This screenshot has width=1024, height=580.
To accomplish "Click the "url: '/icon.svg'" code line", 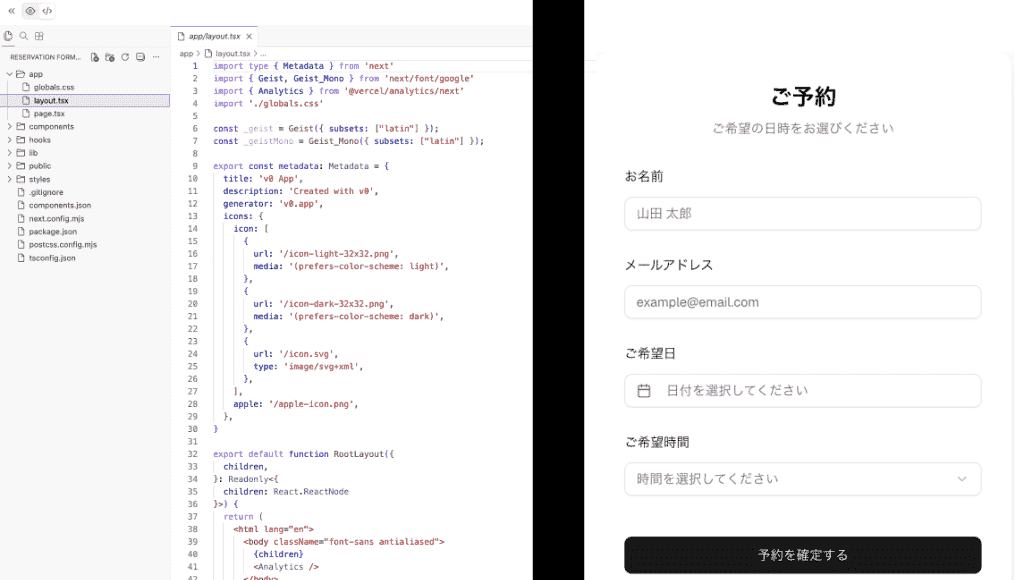I will tap(296, 354).
